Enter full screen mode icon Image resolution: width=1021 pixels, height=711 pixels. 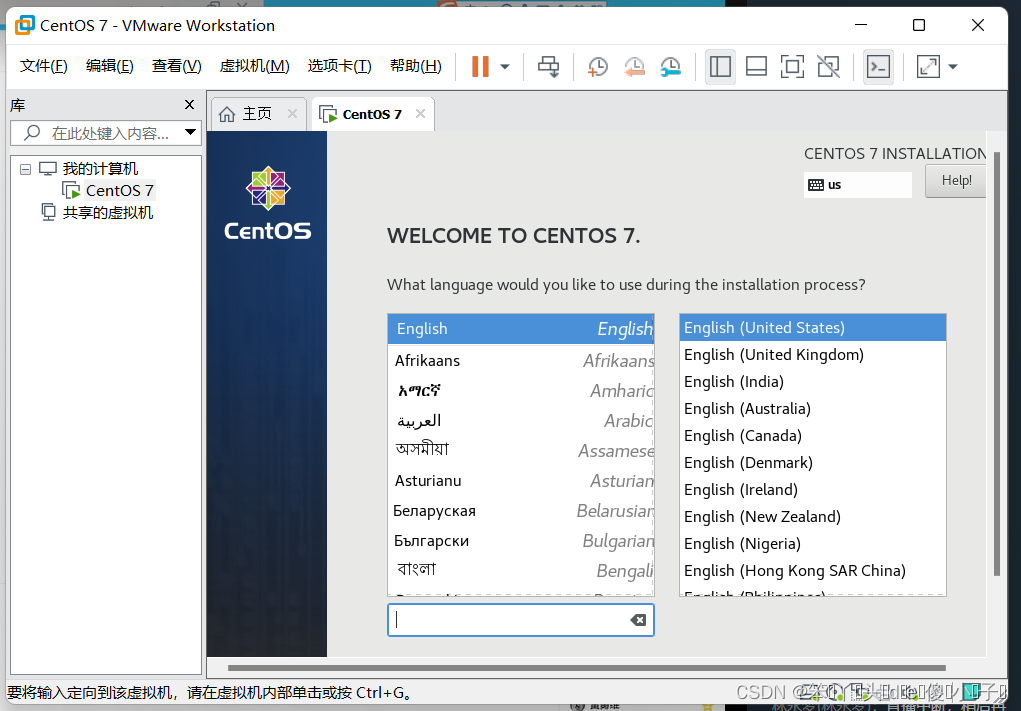coord(792,66)
